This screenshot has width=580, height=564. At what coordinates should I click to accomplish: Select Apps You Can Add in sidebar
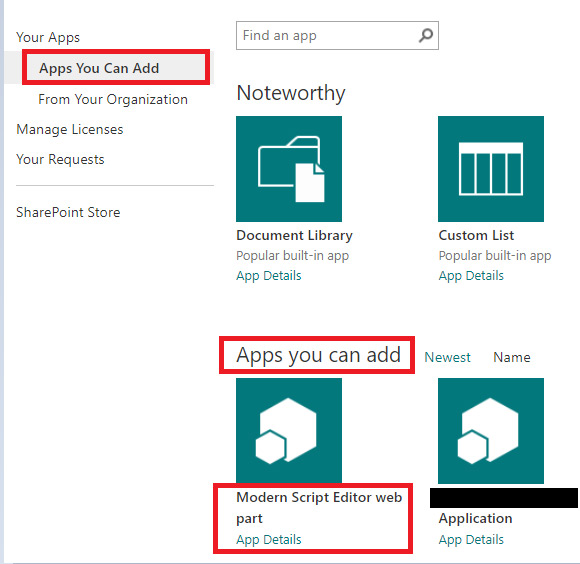tap(99, 68)
